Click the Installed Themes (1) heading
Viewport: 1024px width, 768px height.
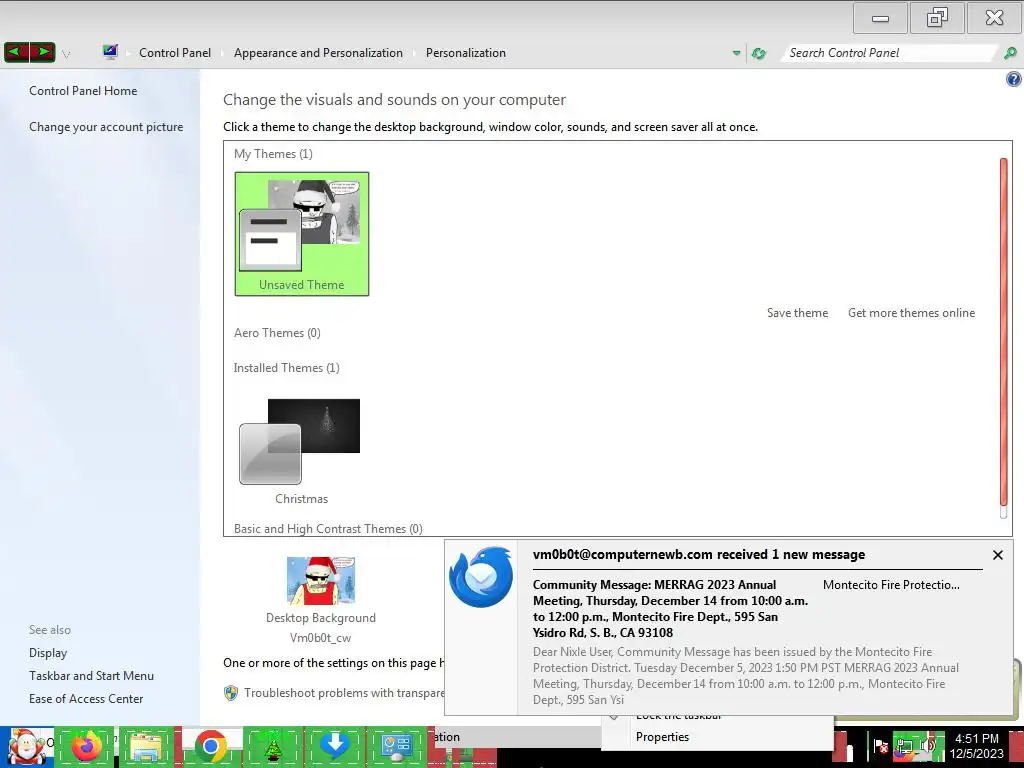coord(287,368)
